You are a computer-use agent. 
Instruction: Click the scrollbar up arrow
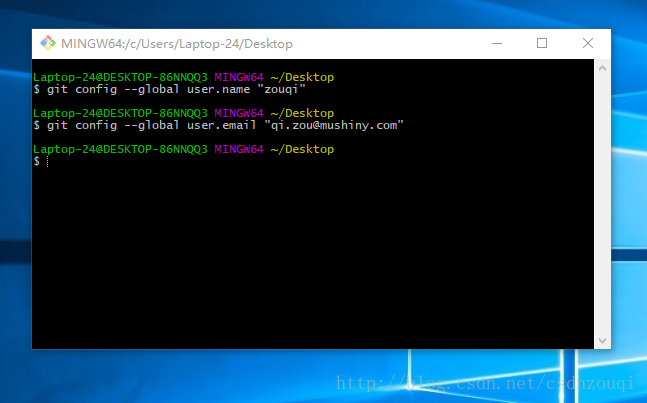point(602,68)
